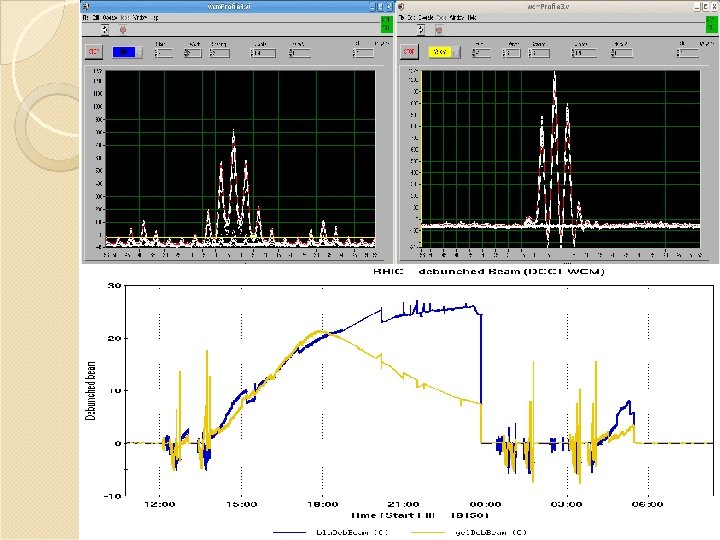Click the run arrow icon in left window toolbar
The width and height of the screenshot is (720, 540).
click(x=105, y=30)
